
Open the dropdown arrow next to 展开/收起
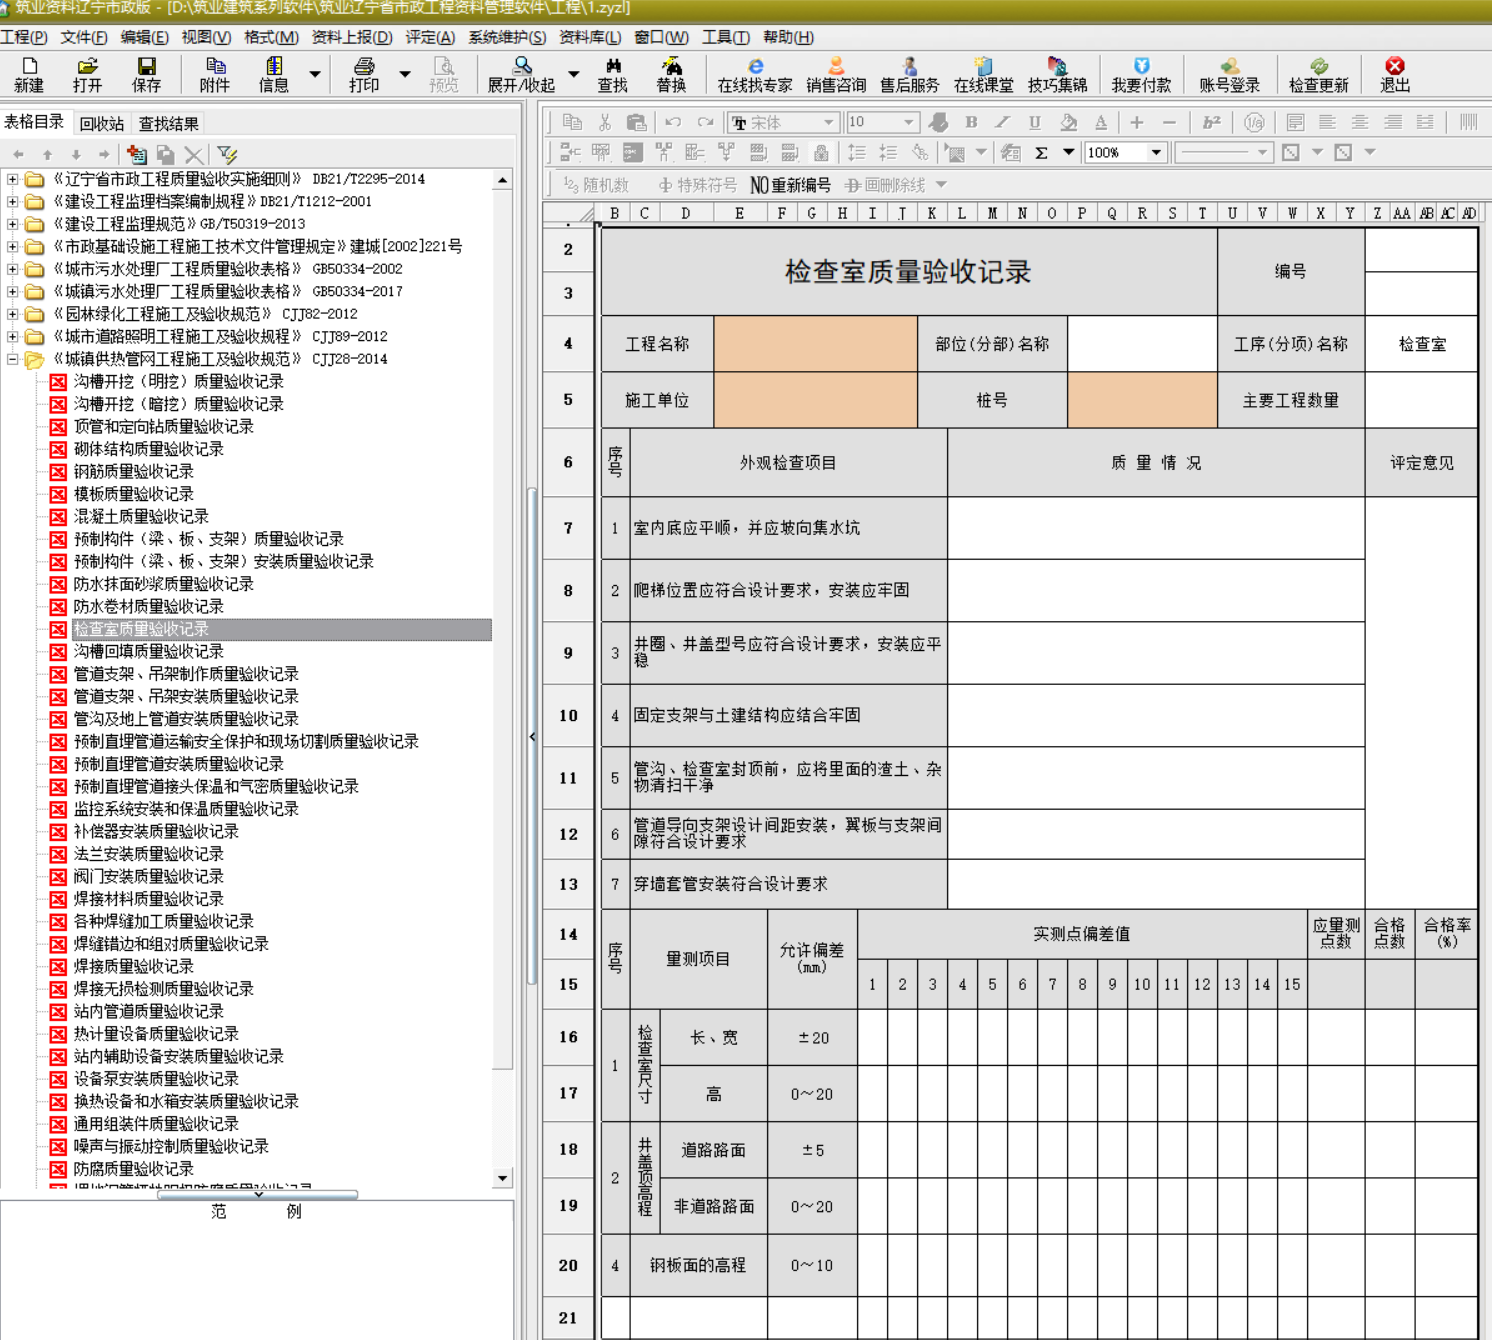[574, 74]
